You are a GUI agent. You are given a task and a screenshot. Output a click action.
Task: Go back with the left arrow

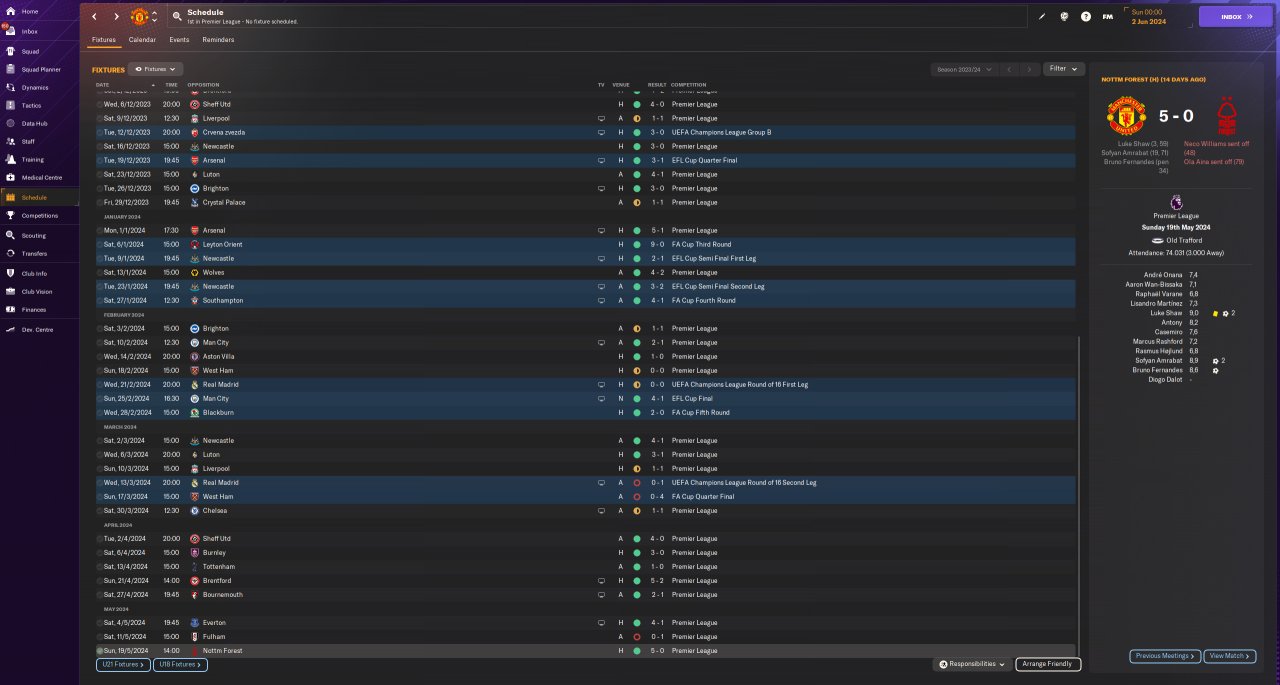coord(94,17)
